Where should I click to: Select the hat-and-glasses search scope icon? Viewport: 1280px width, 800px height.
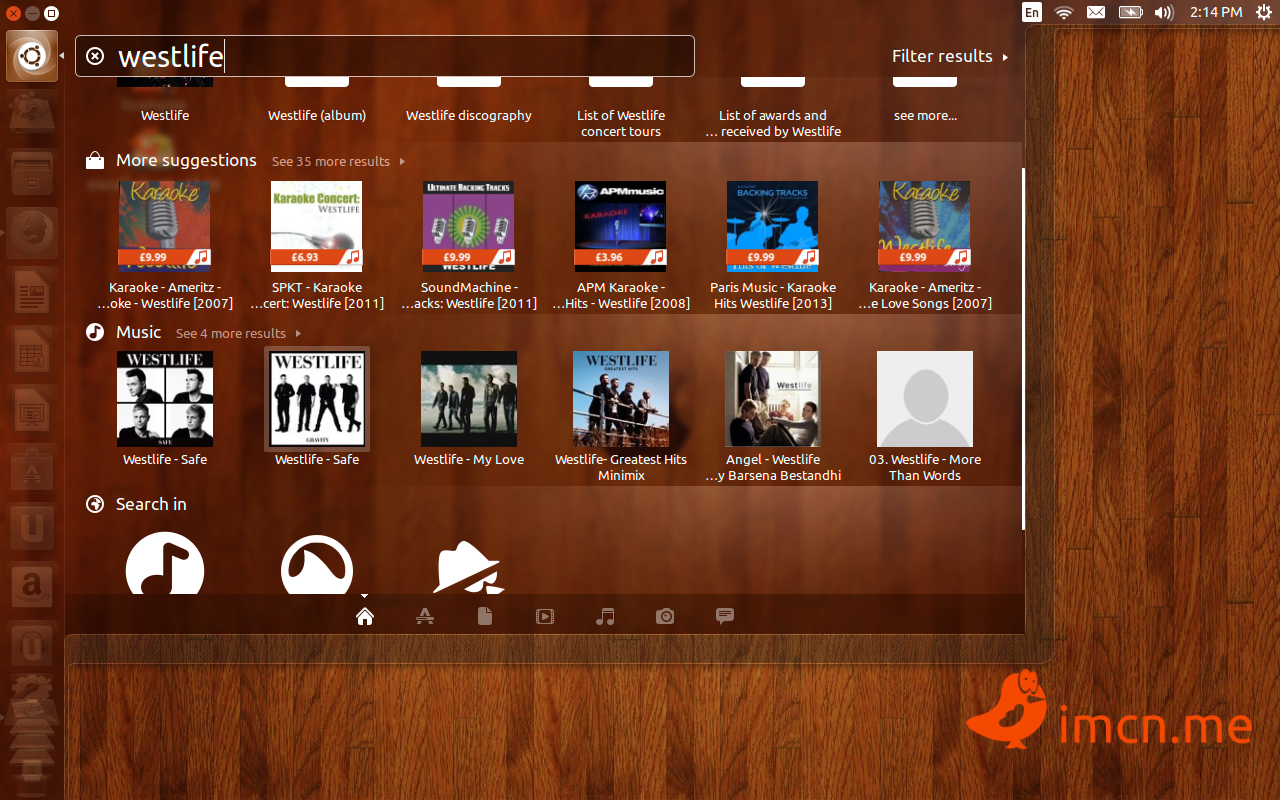(469, 567)
